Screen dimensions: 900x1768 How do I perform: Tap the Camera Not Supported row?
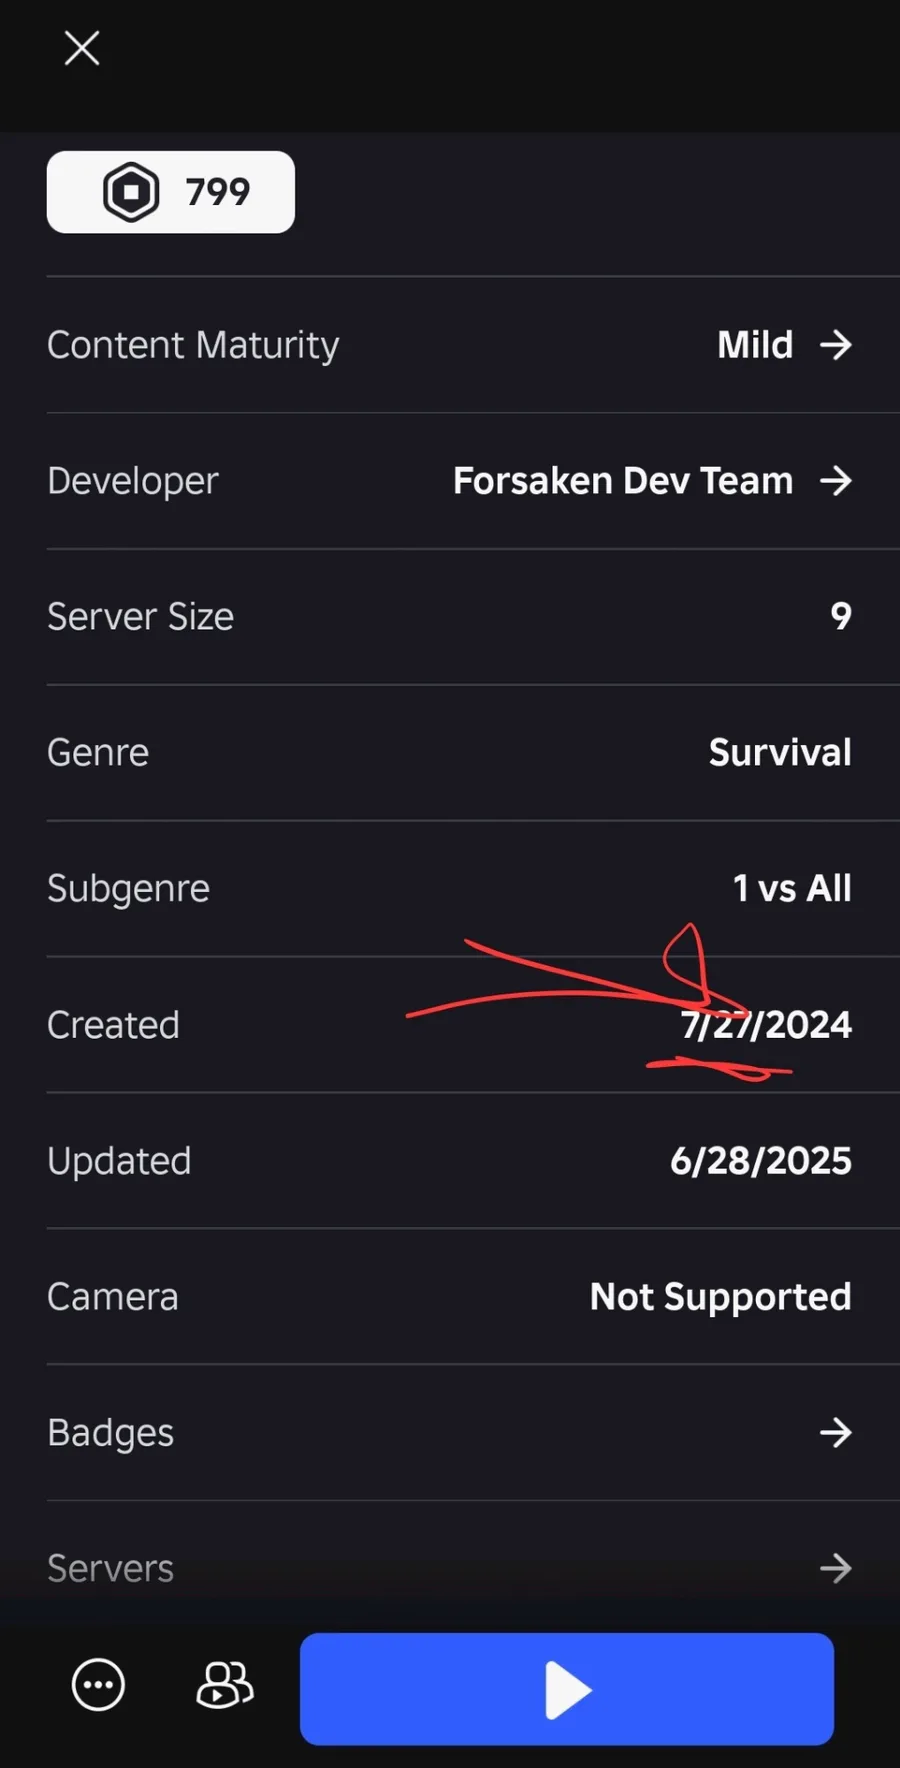point(473,1297)
